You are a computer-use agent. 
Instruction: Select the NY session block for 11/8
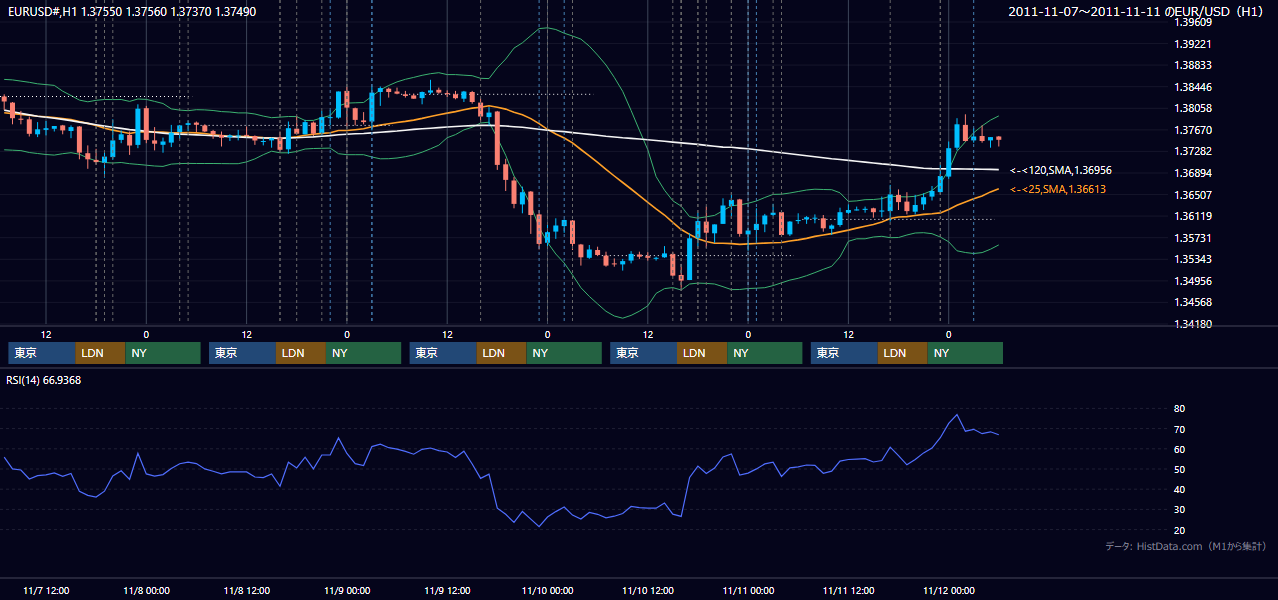coord(364,353)
